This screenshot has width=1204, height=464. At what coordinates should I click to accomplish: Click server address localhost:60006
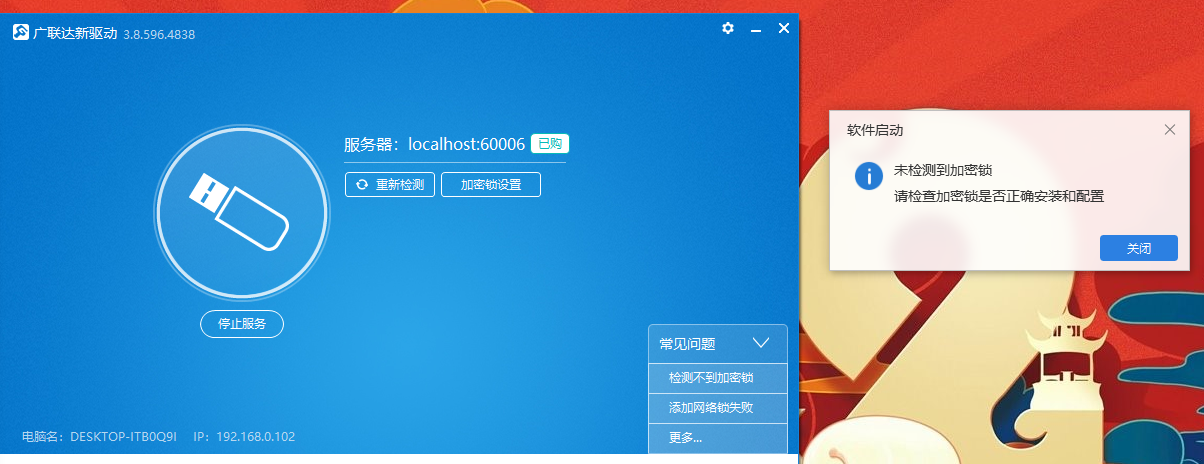[467, 144]
